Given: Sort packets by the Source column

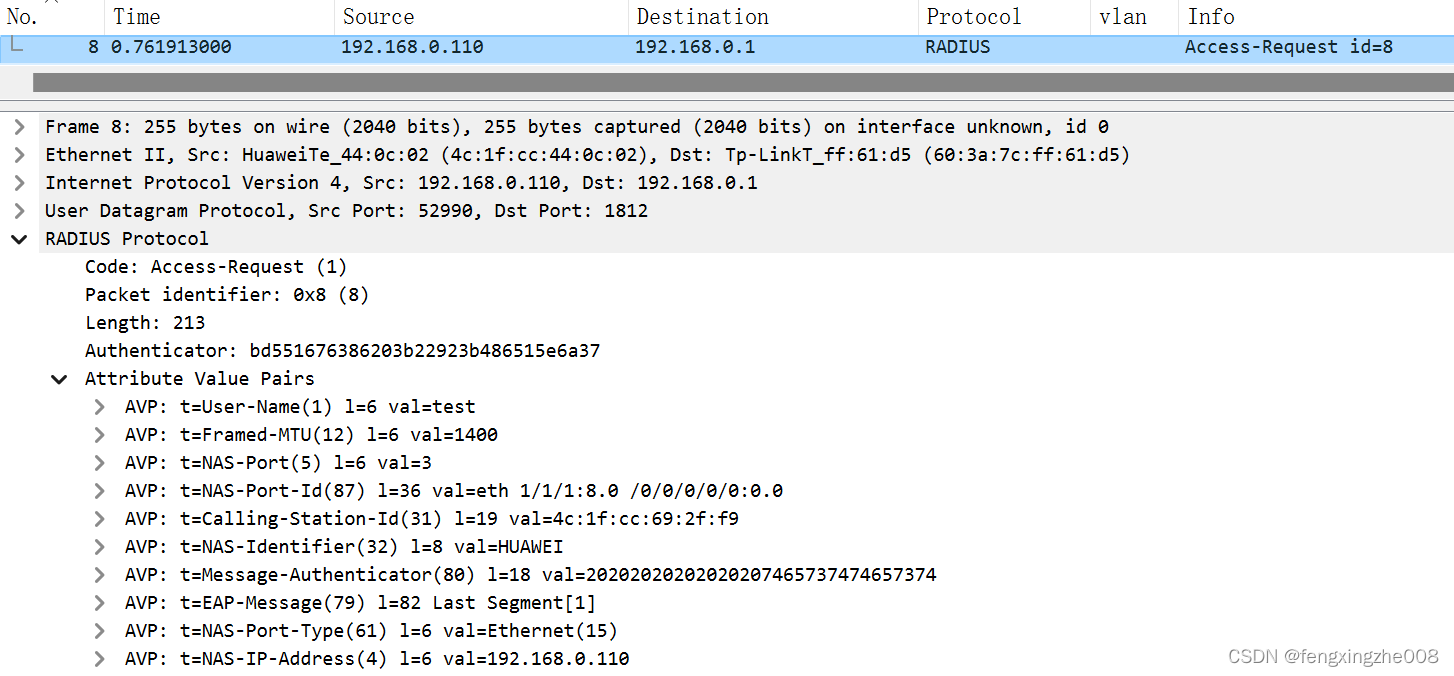Looking at the screenshot, I should coord(378,16).
